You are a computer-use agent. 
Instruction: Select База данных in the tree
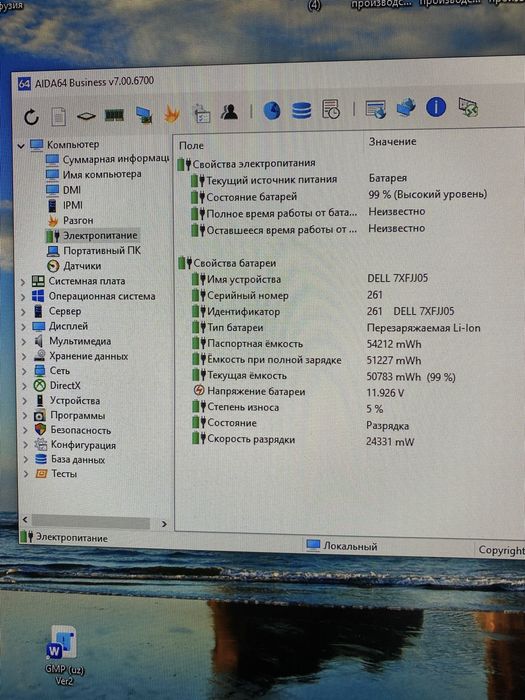coord(71,459)
